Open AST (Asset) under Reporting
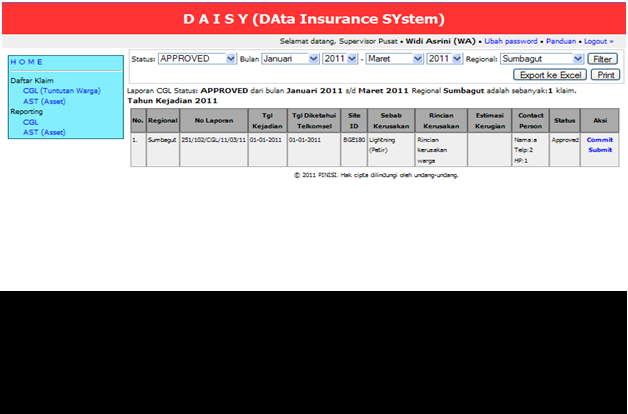 click(44, 132)
